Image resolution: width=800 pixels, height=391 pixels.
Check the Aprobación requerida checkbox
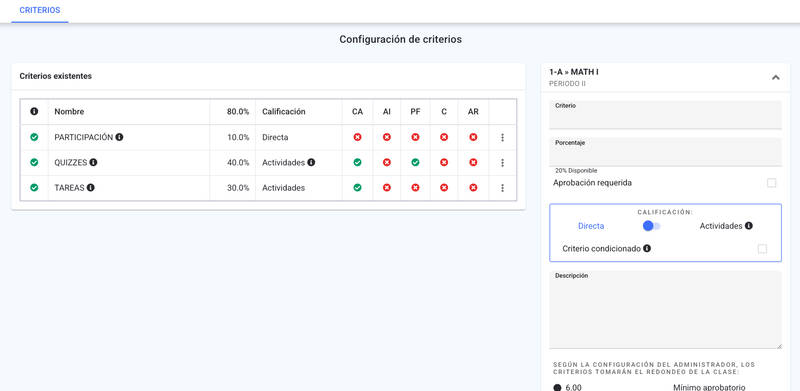click(771, 183)
